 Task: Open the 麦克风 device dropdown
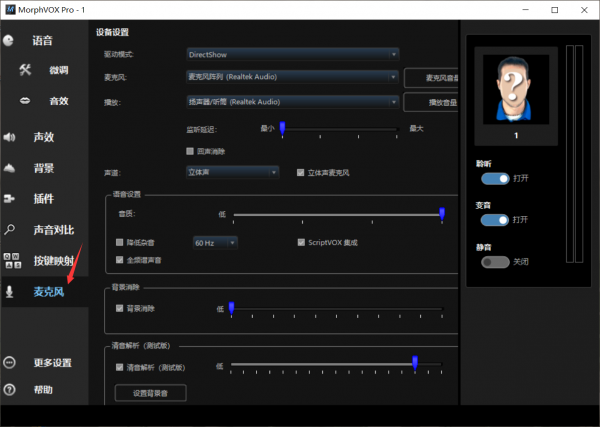tap(293, 77)
